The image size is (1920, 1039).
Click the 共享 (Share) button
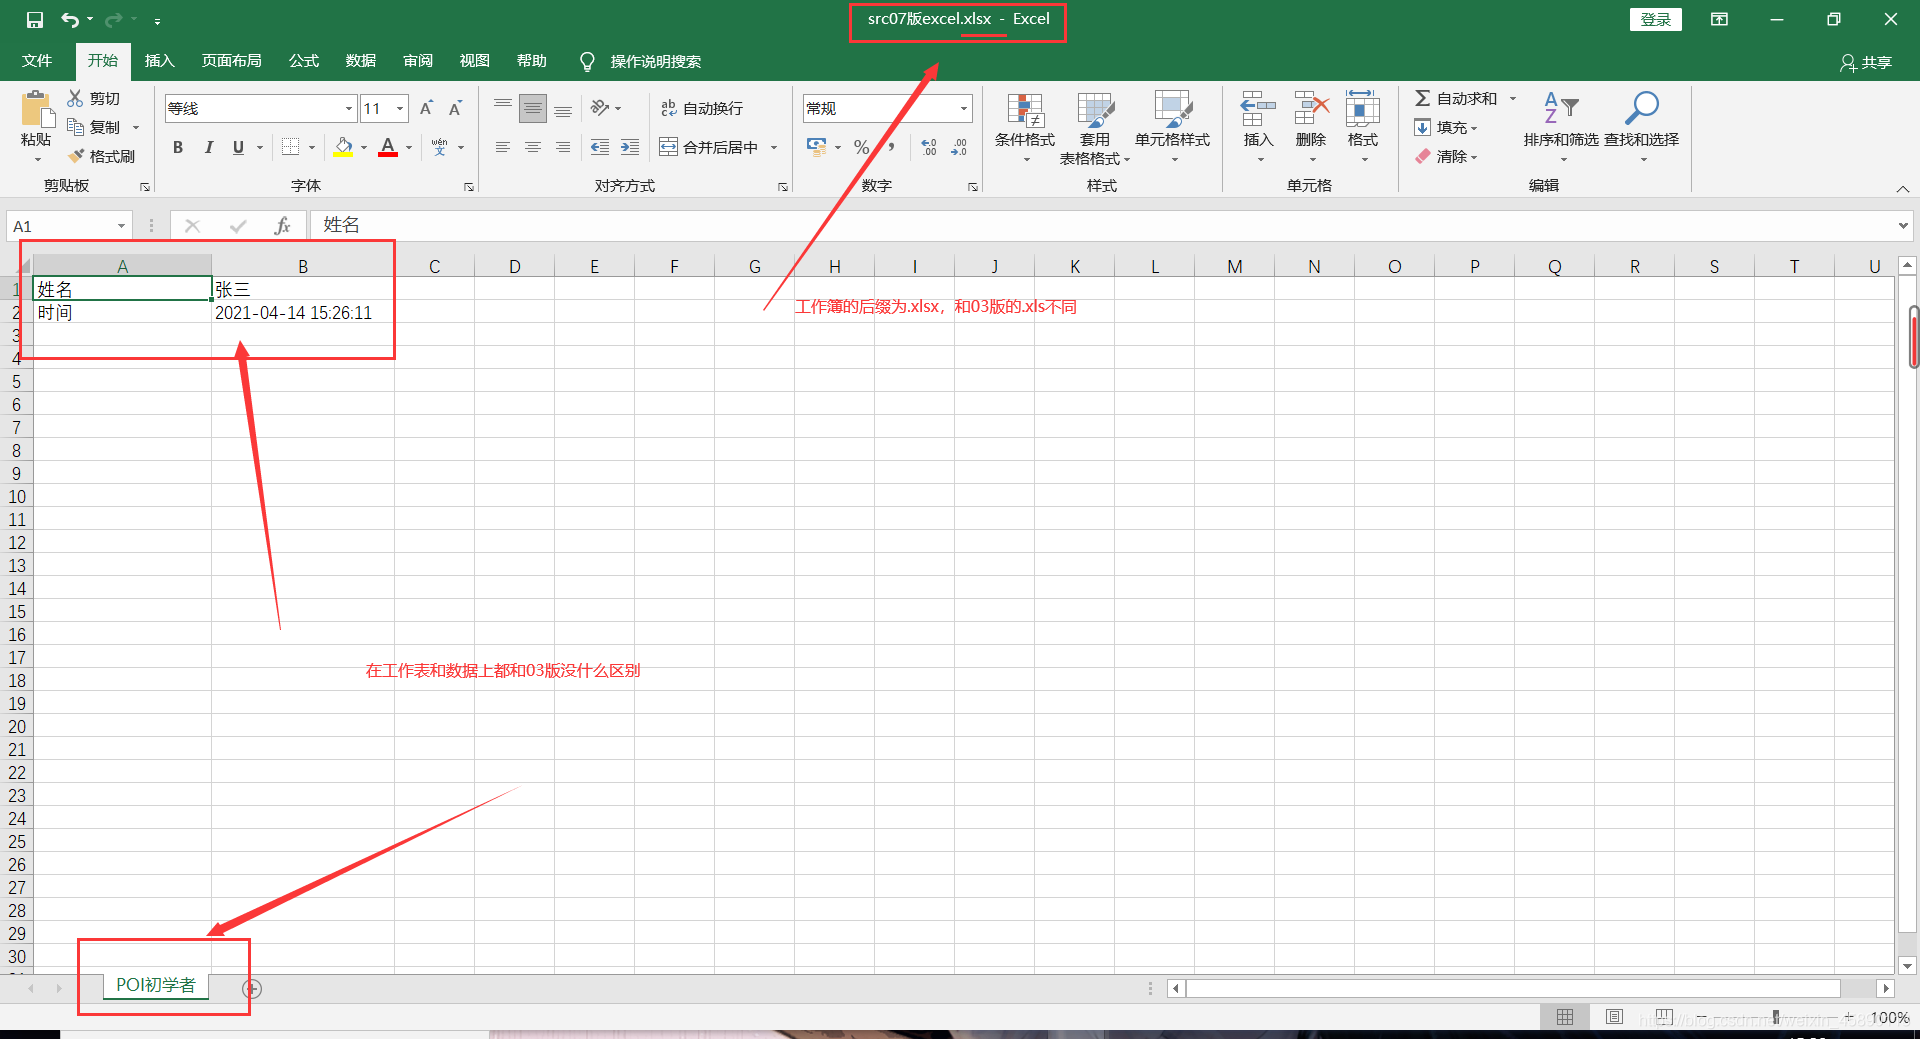1866,62
